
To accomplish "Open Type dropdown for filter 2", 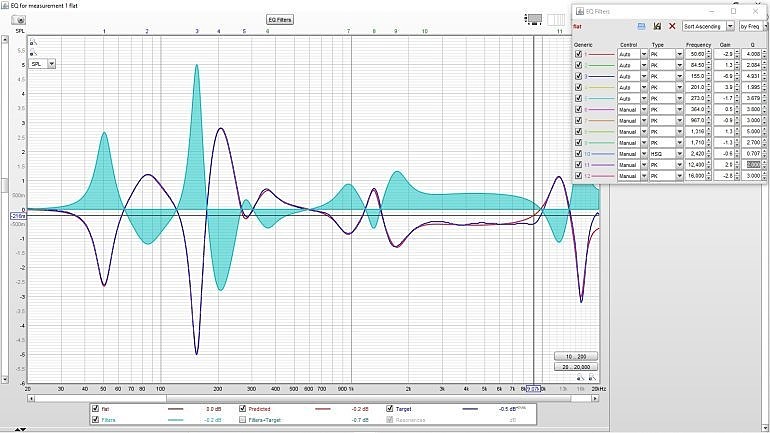I will (x=666, y=65).
